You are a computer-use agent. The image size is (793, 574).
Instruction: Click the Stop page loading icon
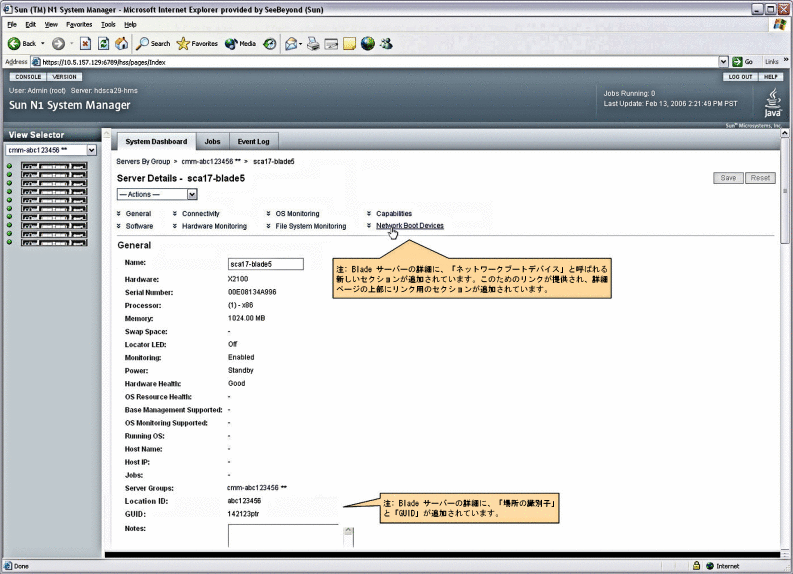click(85, 44)
